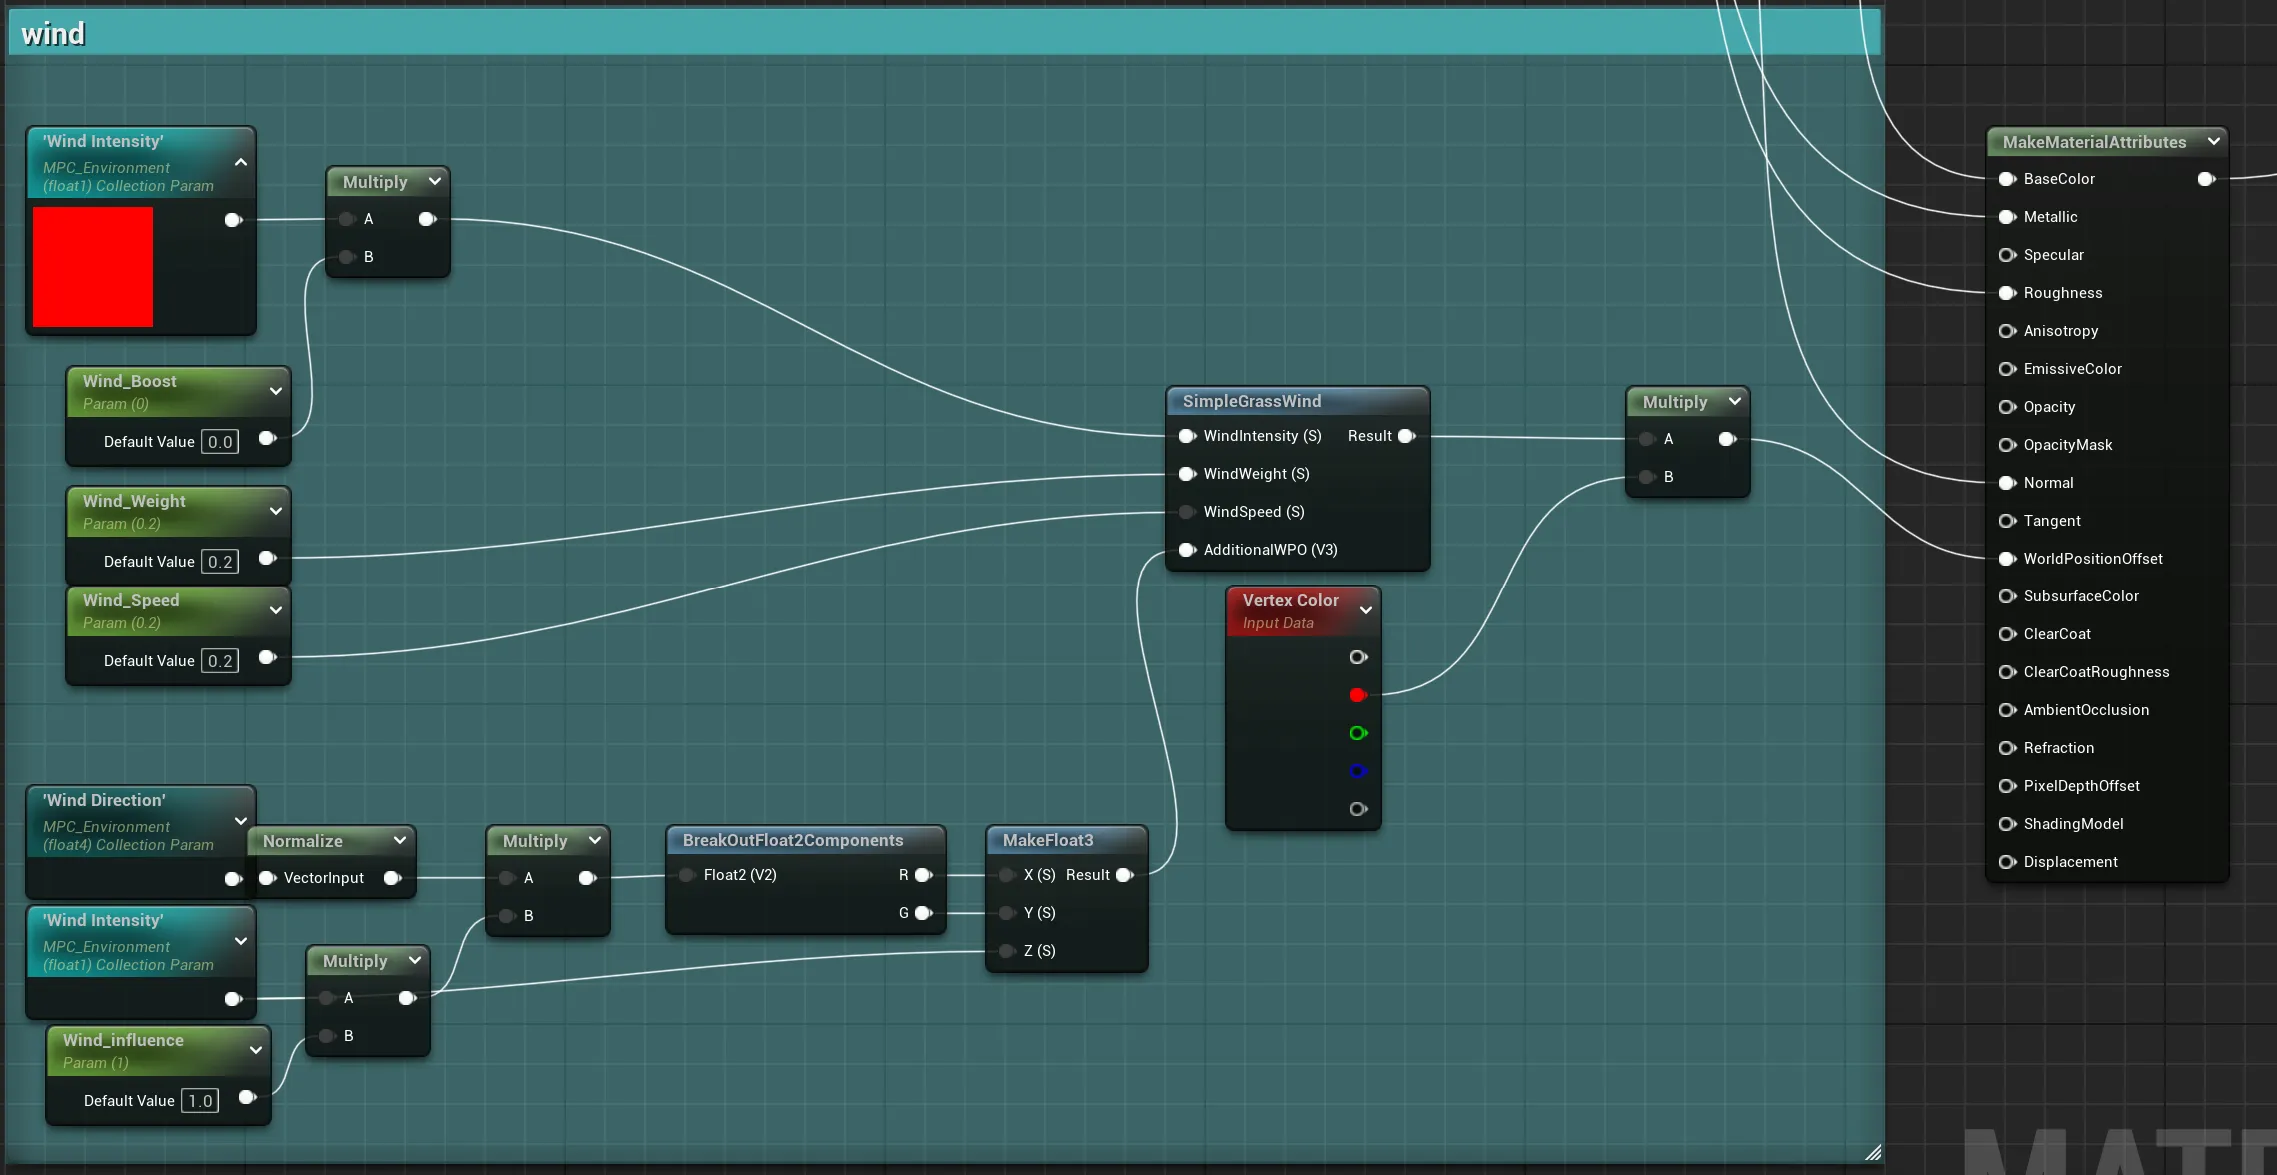2277x1175 pixels.
Task: Click the Wind_Boost Default Value field
Action: (x=220, y=442)
